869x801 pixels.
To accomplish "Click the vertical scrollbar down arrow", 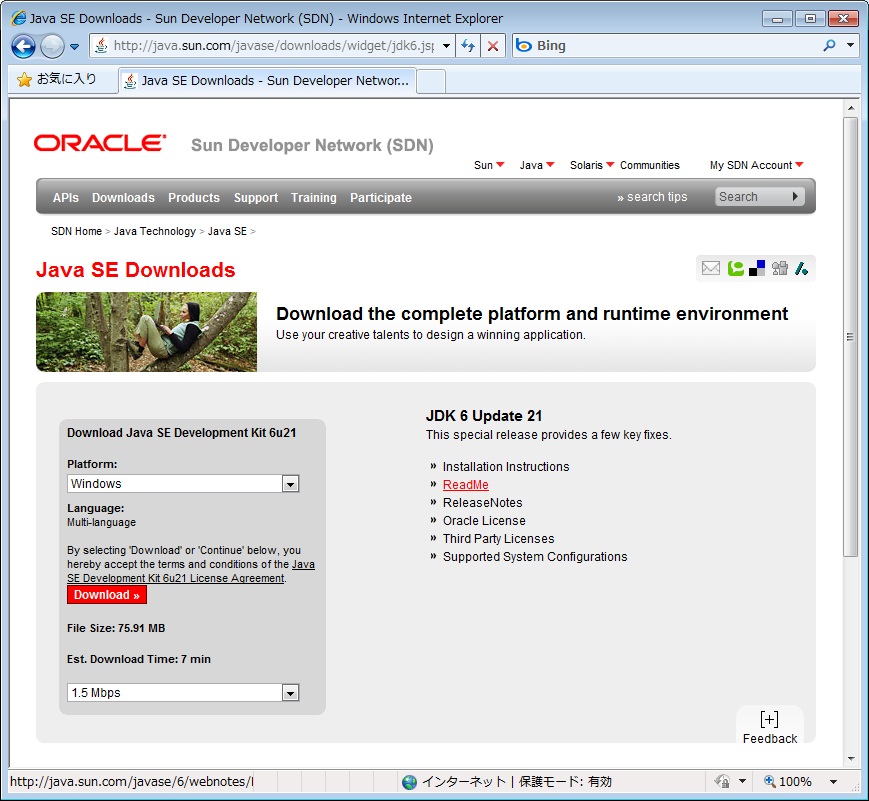I will pyautogui.click(x=850, y=758).
